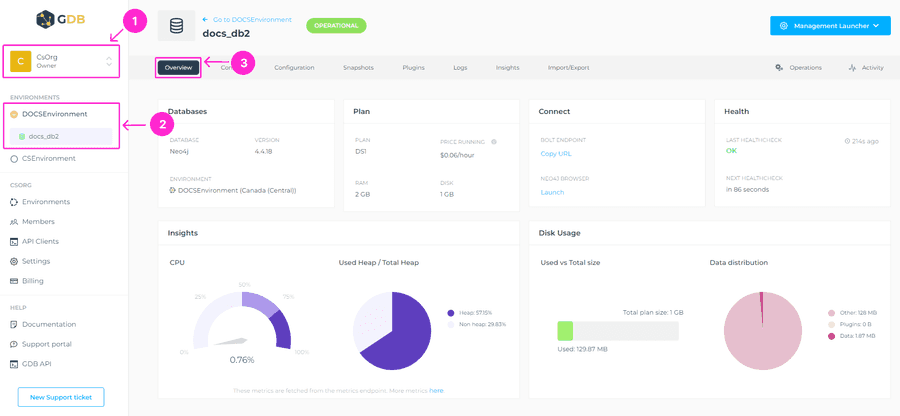Click the Data: 1.87 MB legend swatch

(x=831, y=336)
